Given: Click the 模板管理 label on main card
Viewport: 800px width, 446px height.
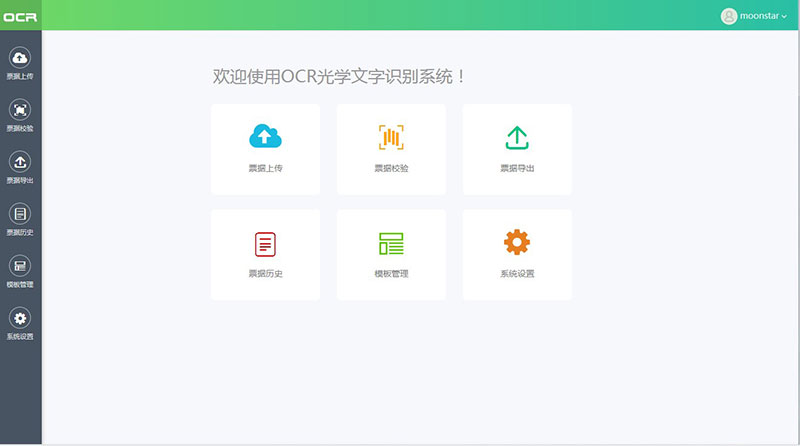Looking at the screenshot, I should pyautogui.click(x=391, y=273).
